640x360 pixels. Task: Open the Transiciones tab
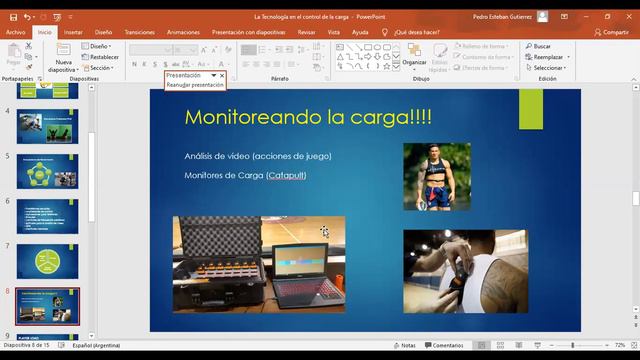pyautogui.click(x=140, y=32)
